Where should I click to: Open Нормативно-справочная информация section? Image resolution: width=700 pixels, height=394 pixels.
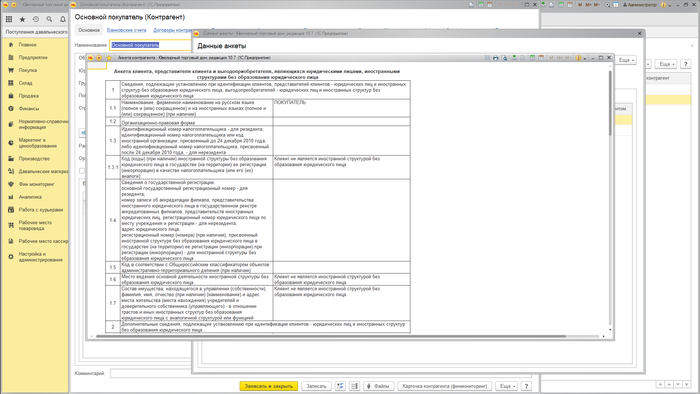(43, 124)
